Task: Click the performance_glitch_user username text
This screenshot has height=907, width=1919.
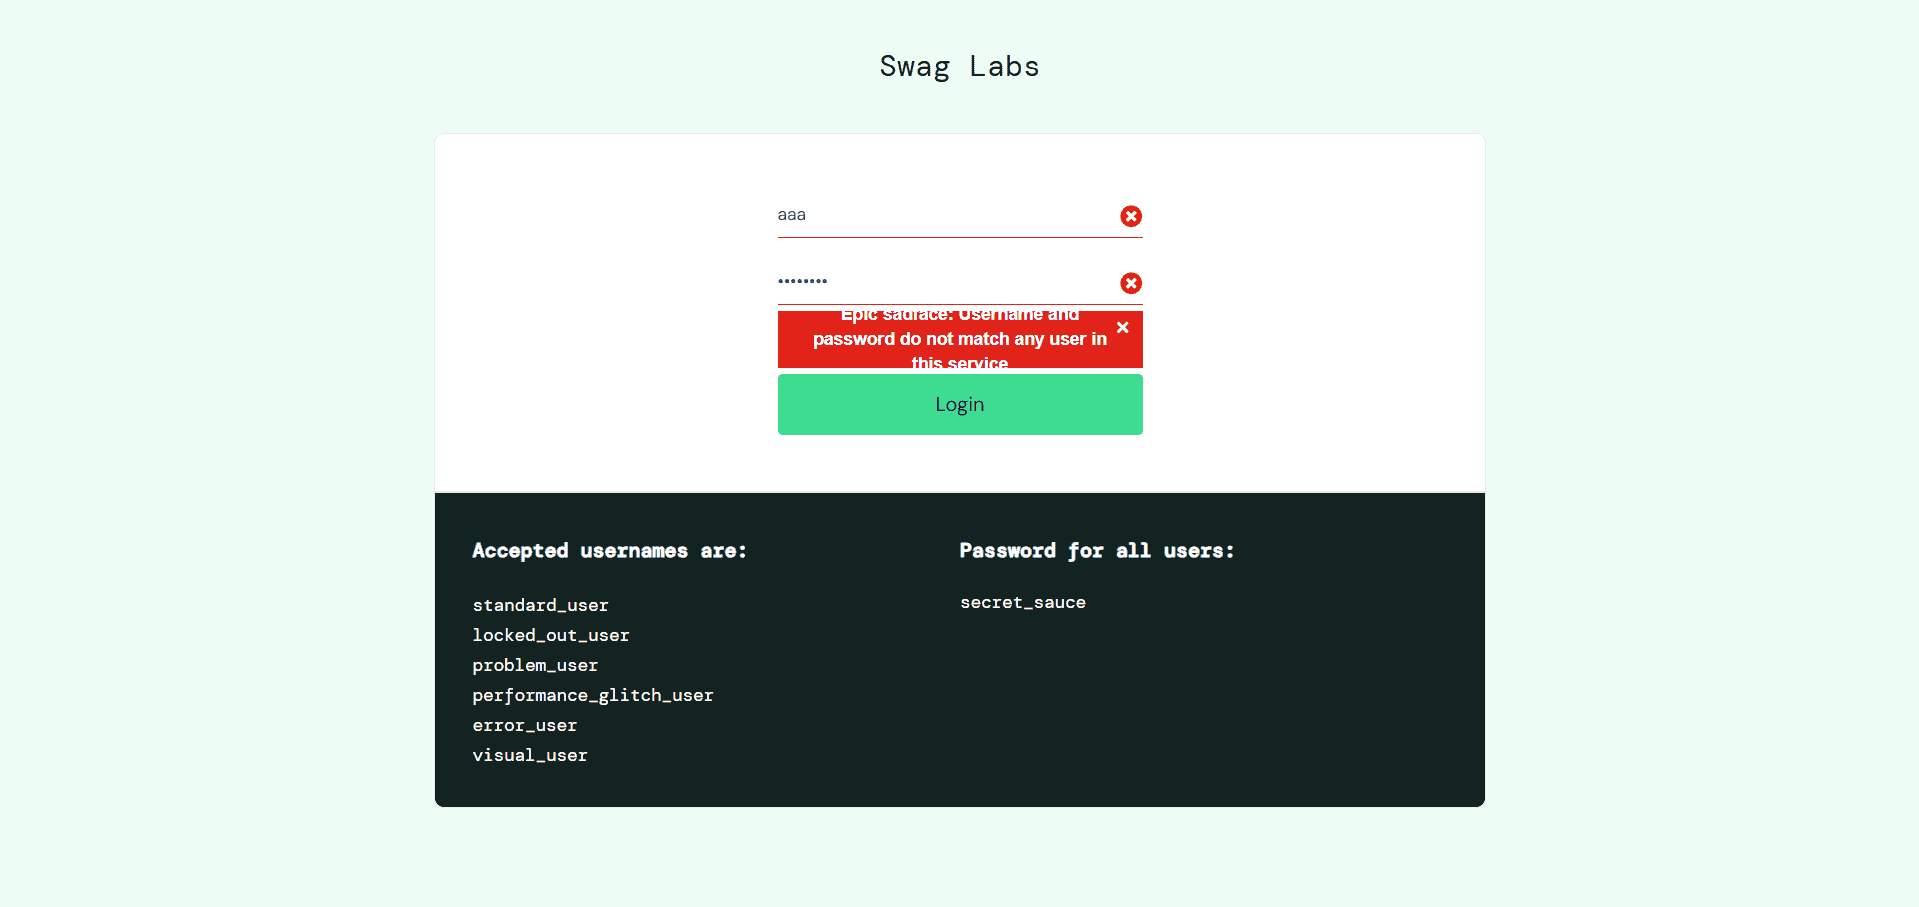Action: 593,695
